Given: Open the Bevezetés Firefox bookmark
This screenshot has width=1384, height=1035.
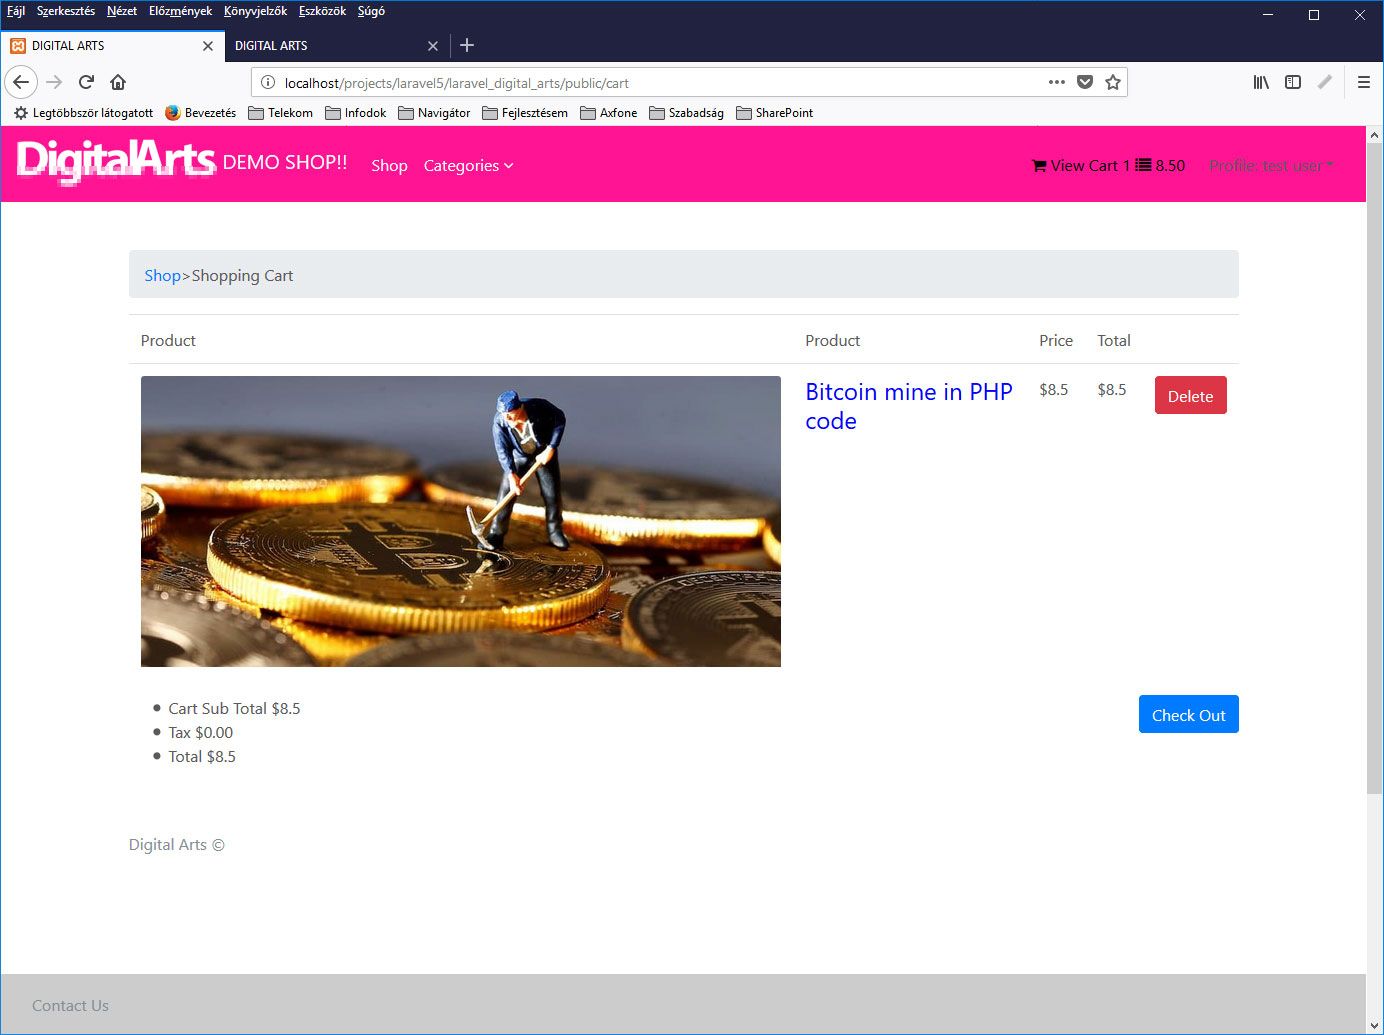Looking at the screenshot, I should click(x=201, y=113).
